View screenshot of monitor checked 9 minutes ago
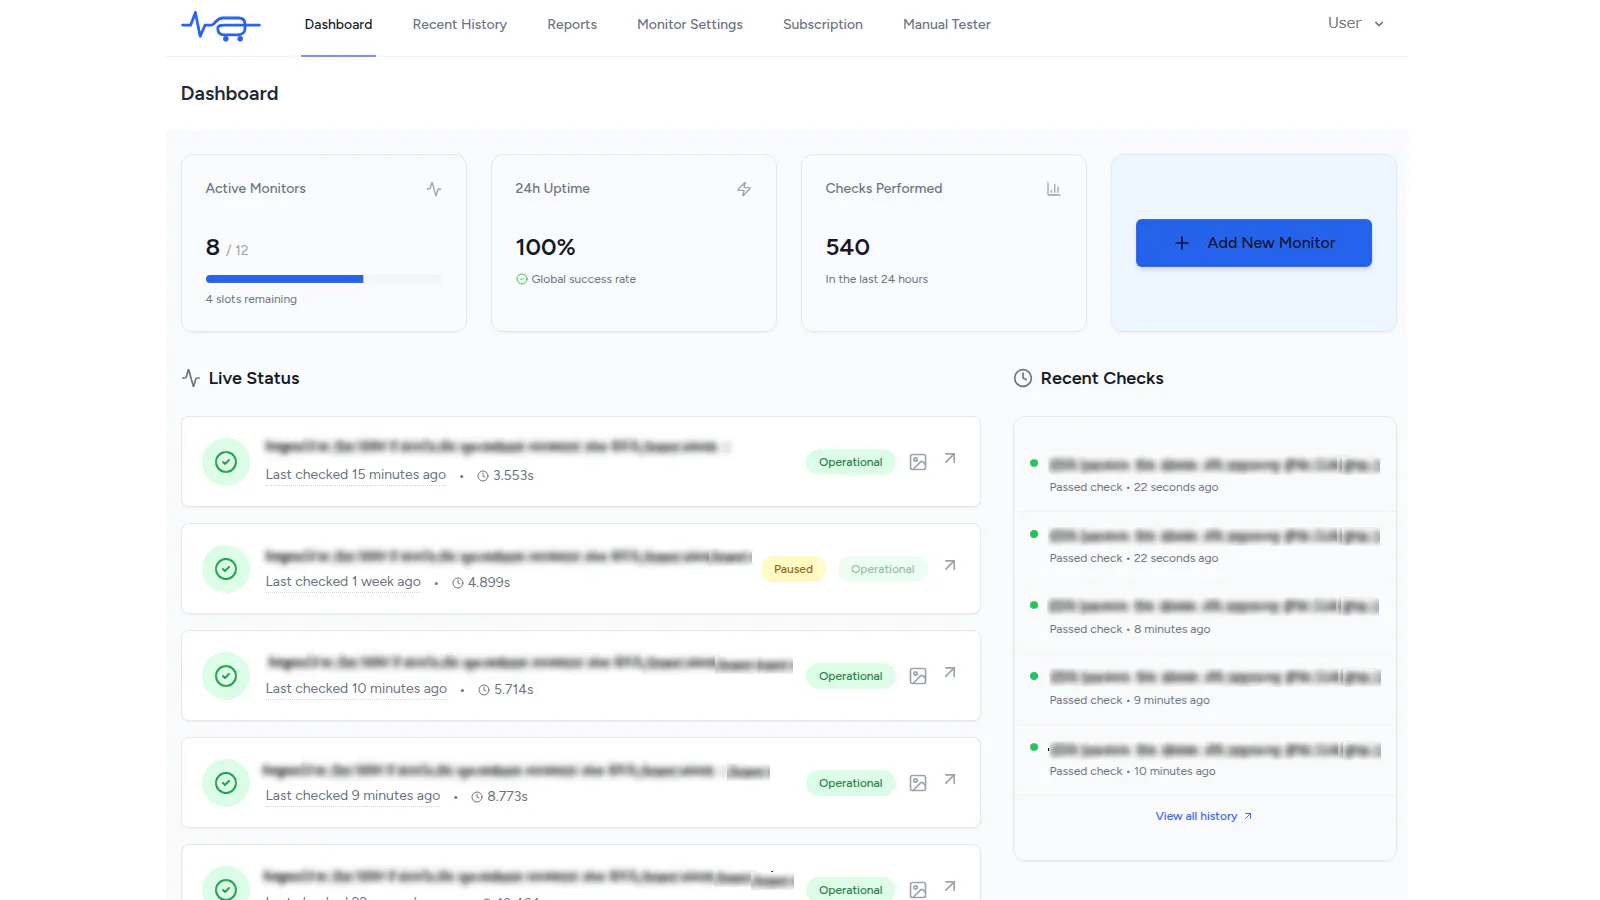This screenshot has width=1600, height=900. coord(918,783)
